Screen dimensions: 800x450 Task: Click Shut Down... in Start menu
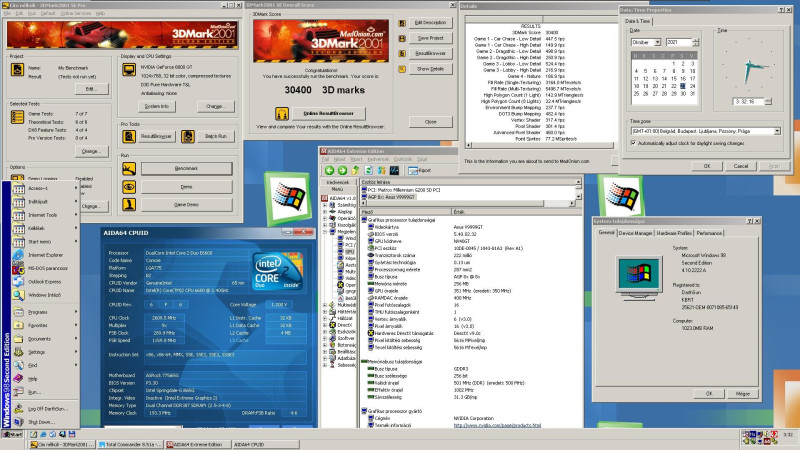(x=45, y=422)
